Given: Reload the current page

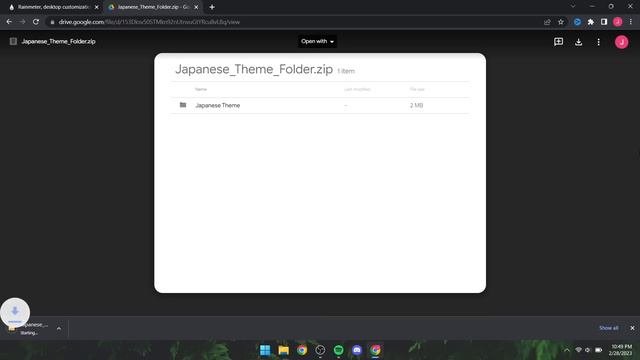Looking at the screenshot, I should coord(36,22).
